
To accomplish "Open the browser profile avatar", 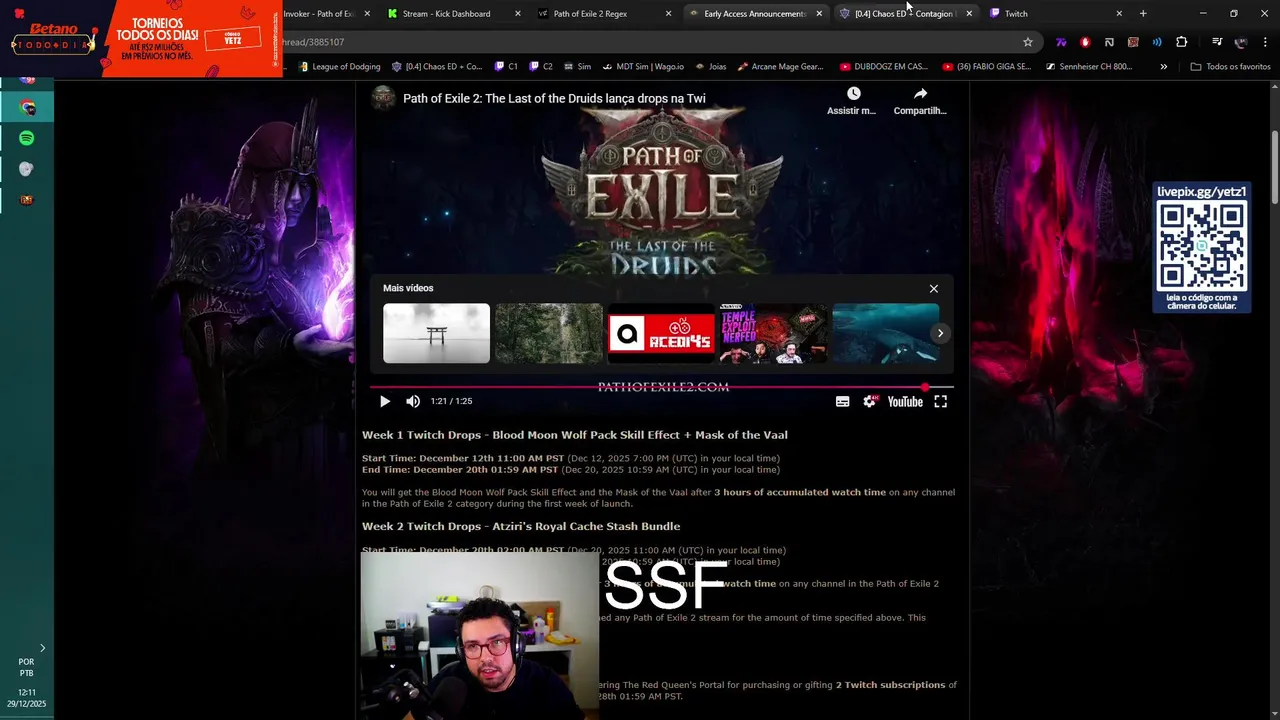I will coord(1241,42).
